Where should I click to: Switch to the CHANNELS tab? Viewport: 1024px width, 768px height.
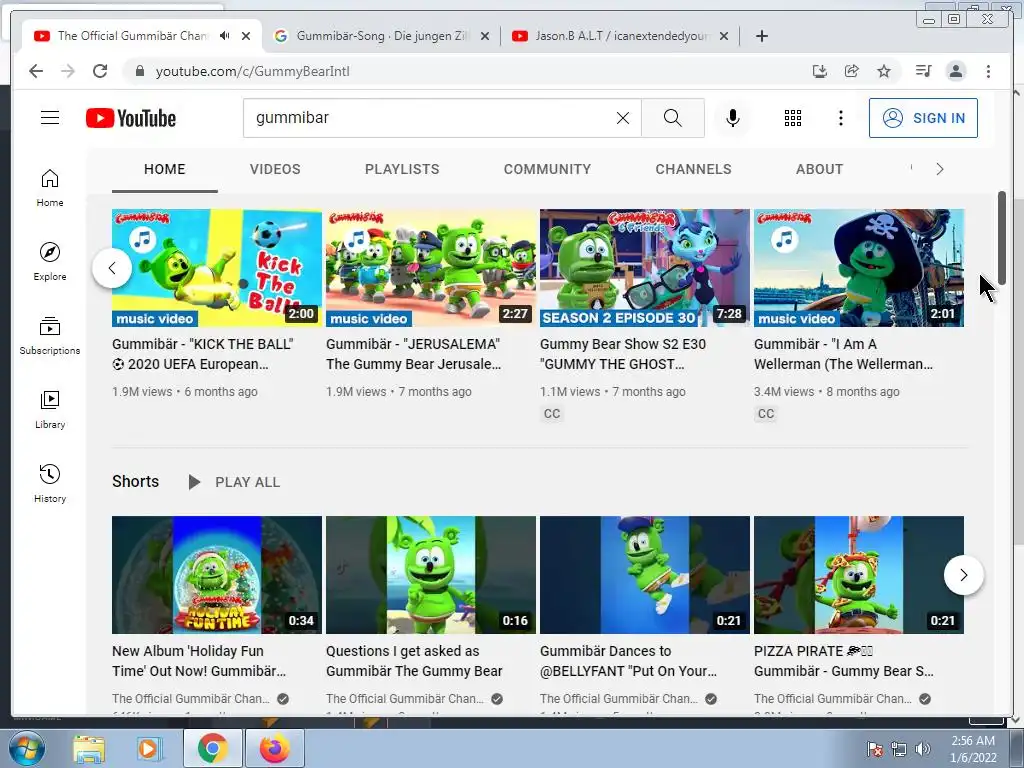(x=693, y=169)
